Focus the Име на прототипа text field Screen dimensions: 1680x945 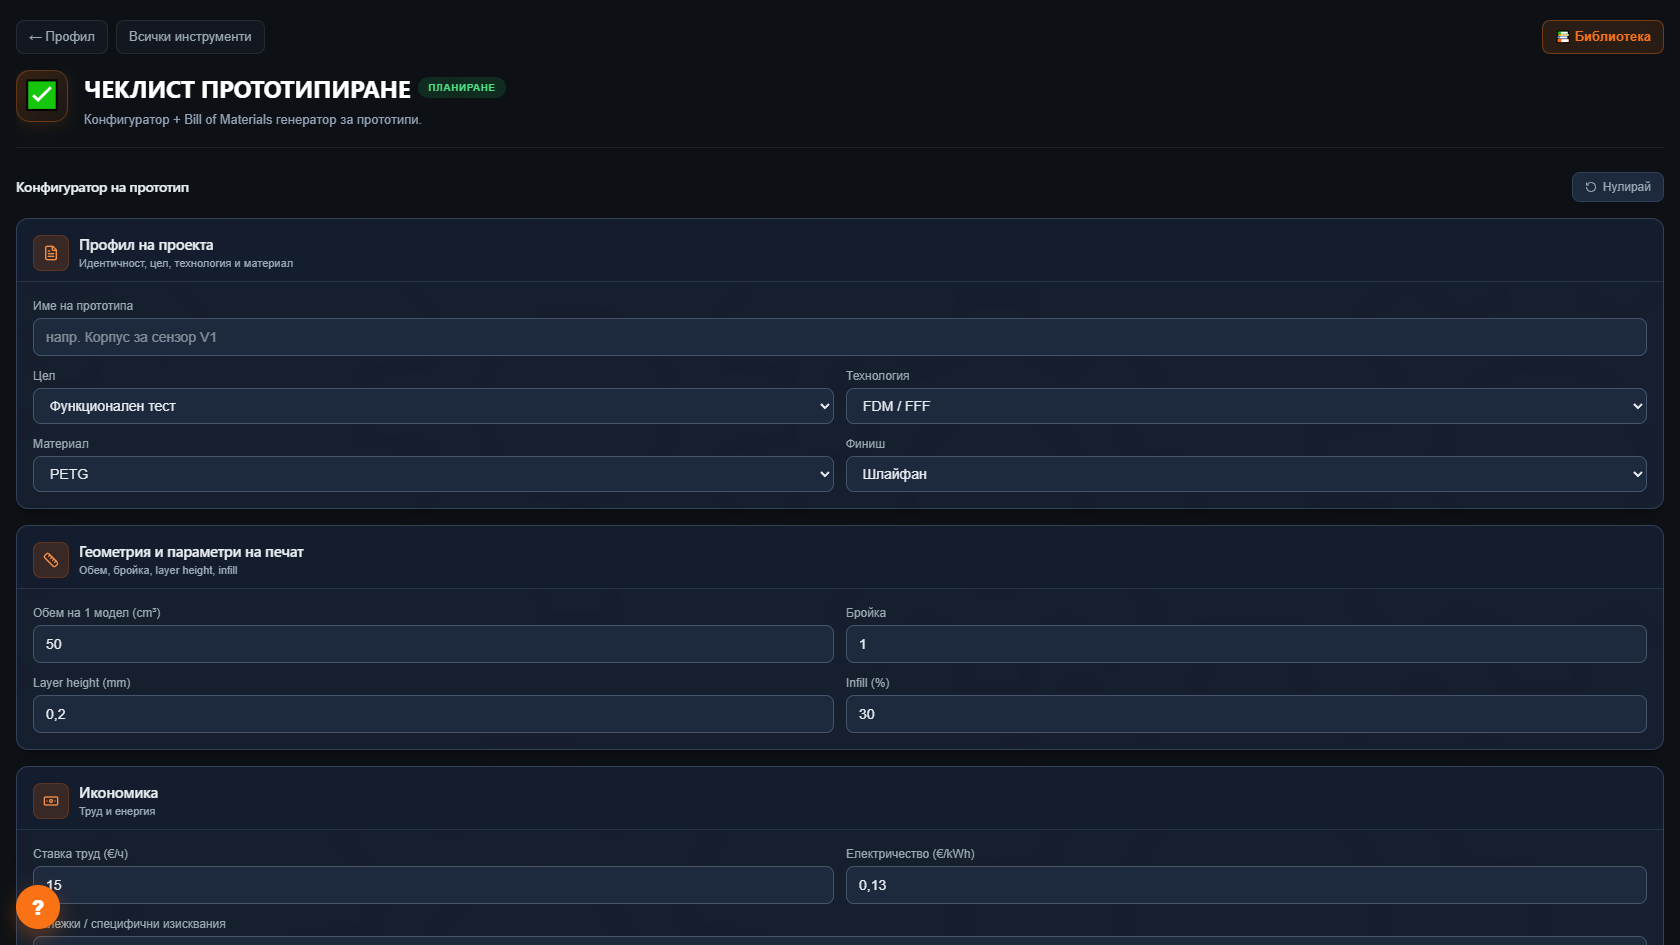click(840, 337)
